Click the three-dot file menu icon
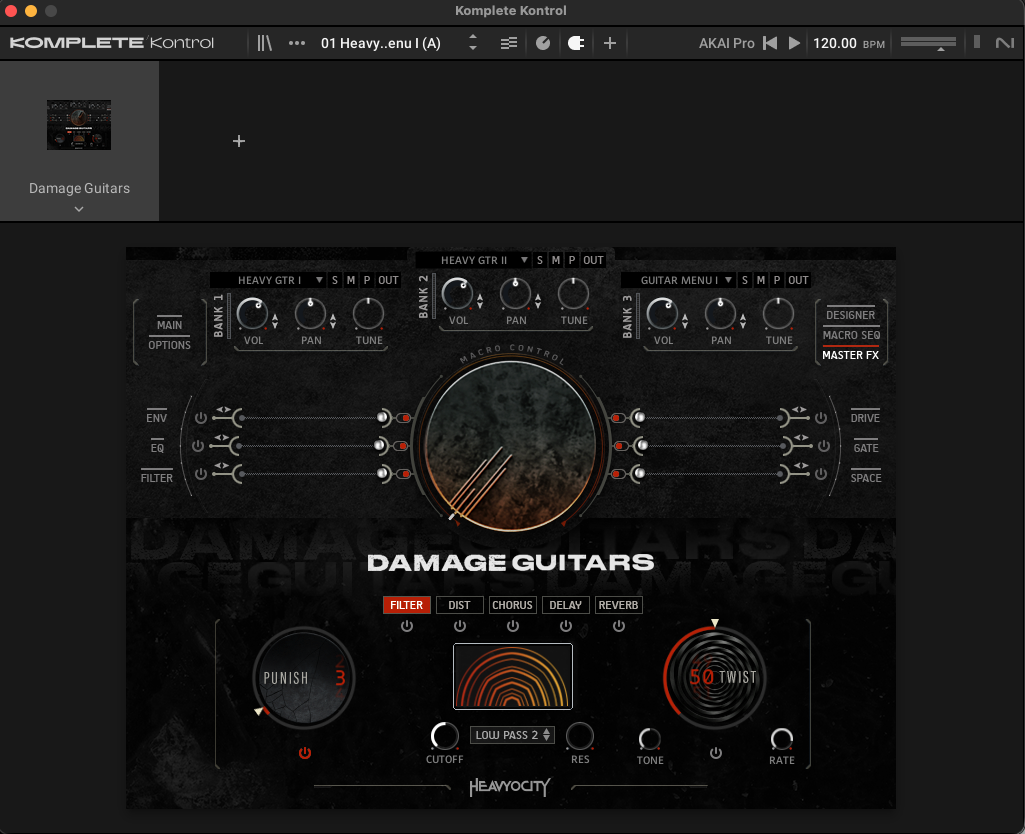Screen dimensions: 1025x834 (296, 43)
